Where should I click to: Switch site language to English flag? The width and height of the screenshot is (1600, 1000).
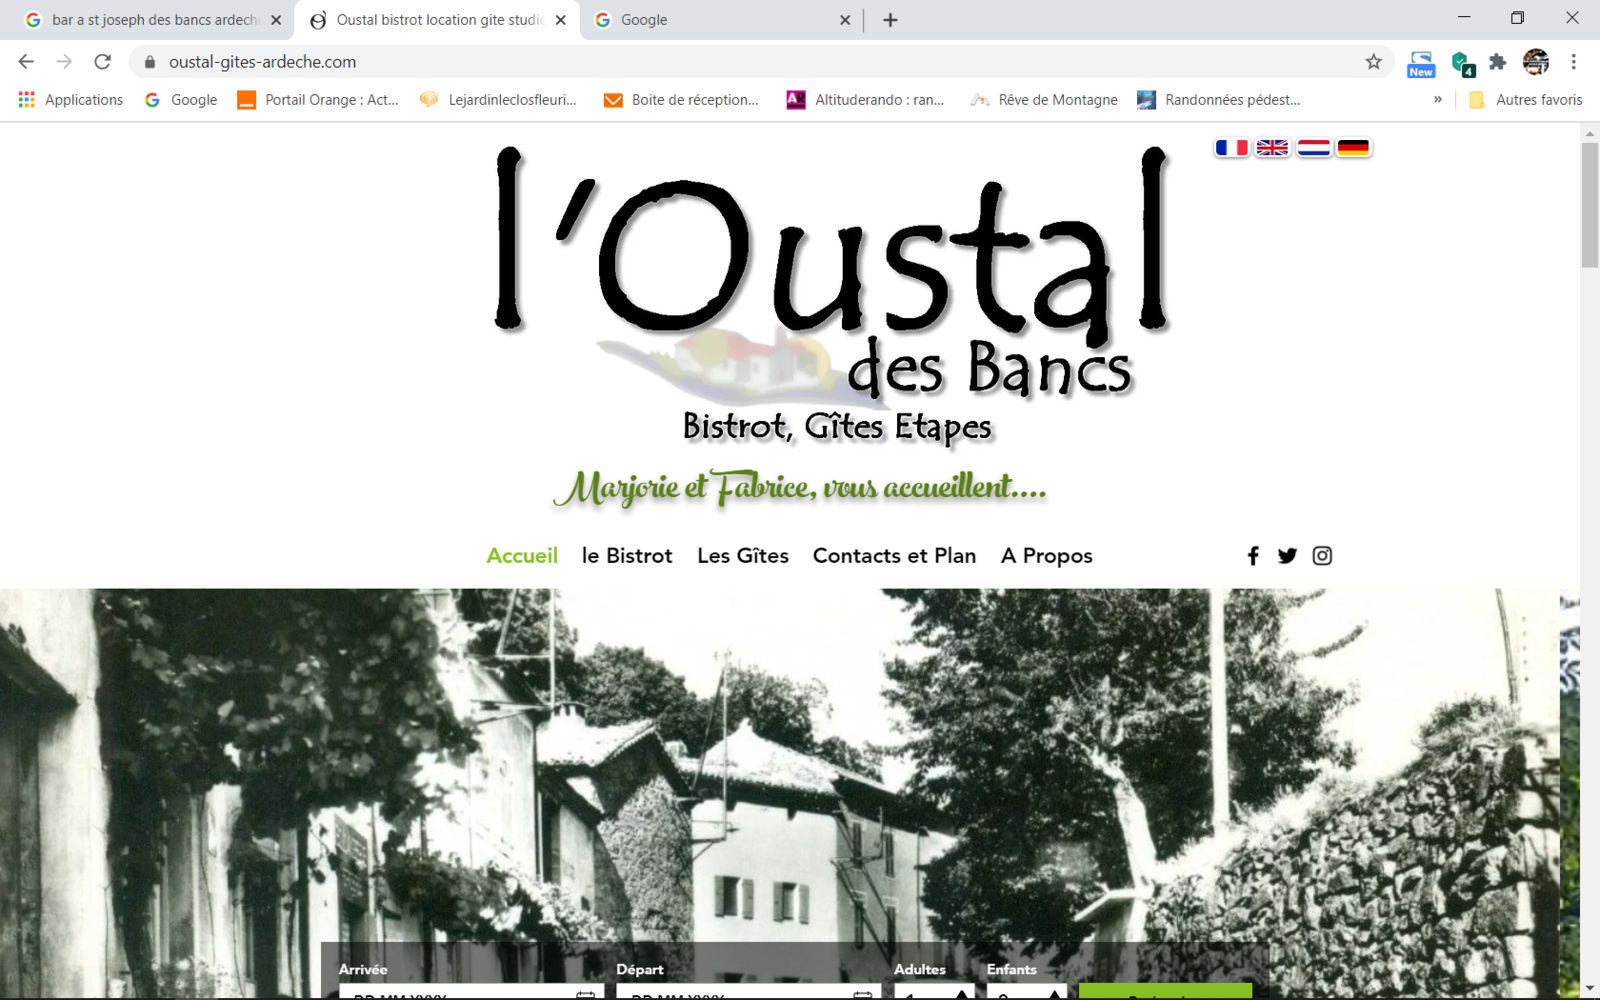click(1272, 148)
